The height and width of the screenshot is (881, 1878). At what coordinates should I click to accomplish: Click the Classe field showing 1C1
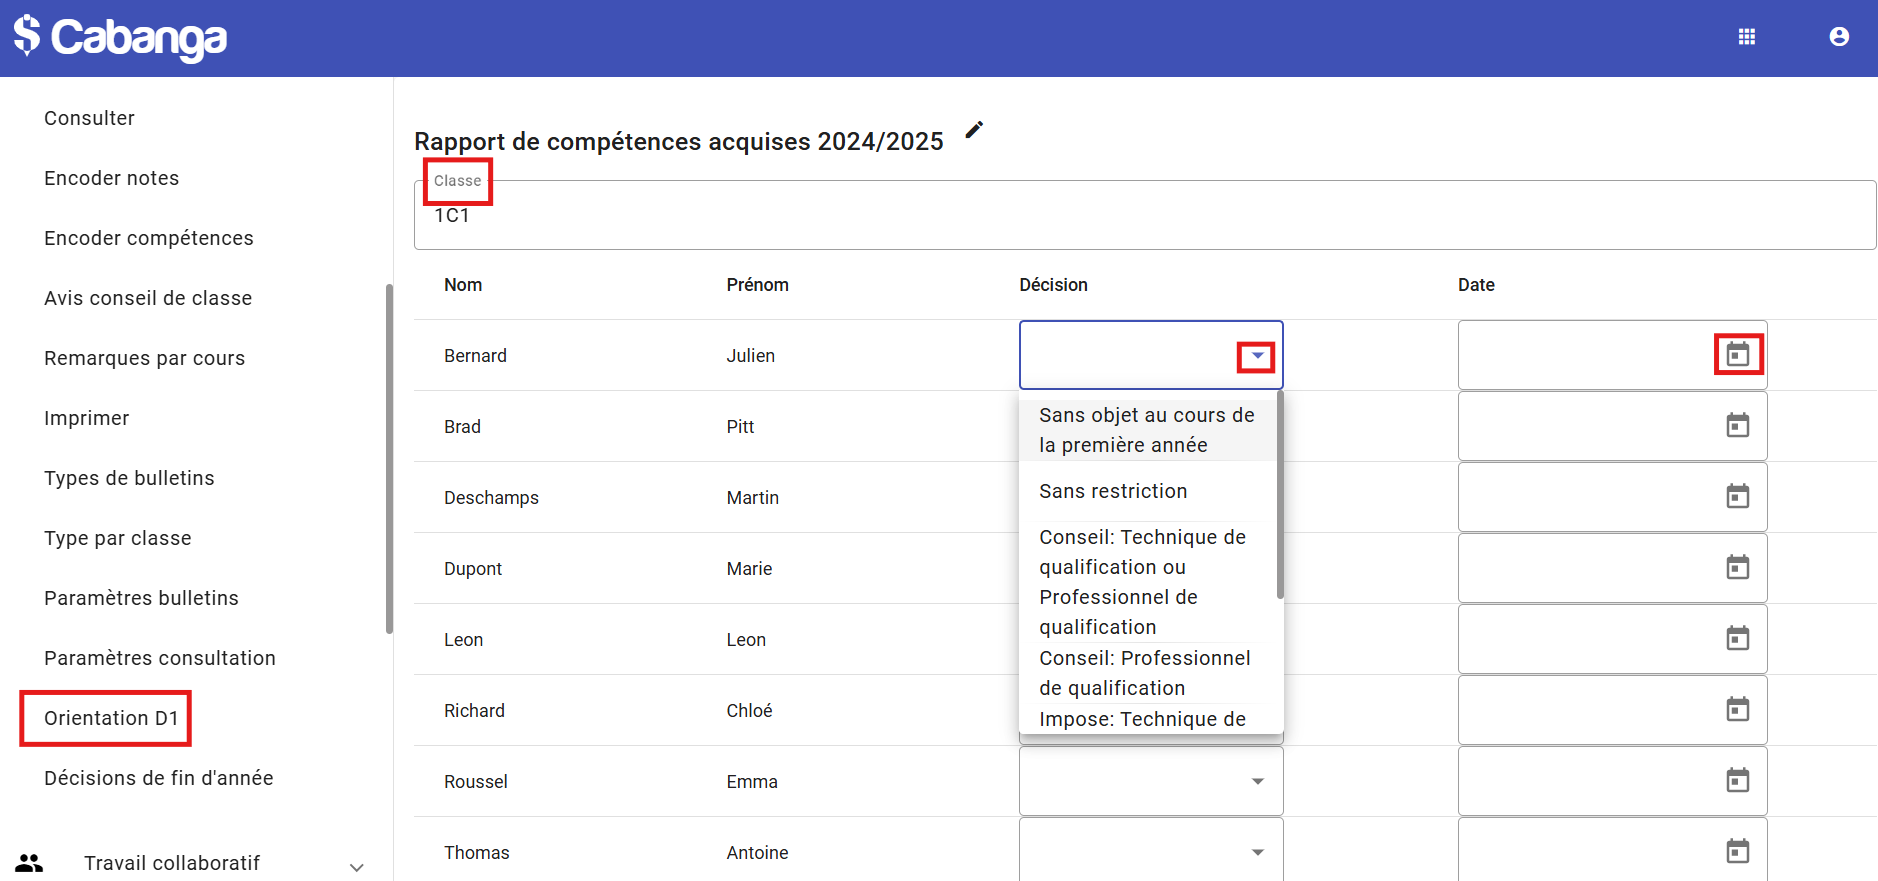point(1144,216)
